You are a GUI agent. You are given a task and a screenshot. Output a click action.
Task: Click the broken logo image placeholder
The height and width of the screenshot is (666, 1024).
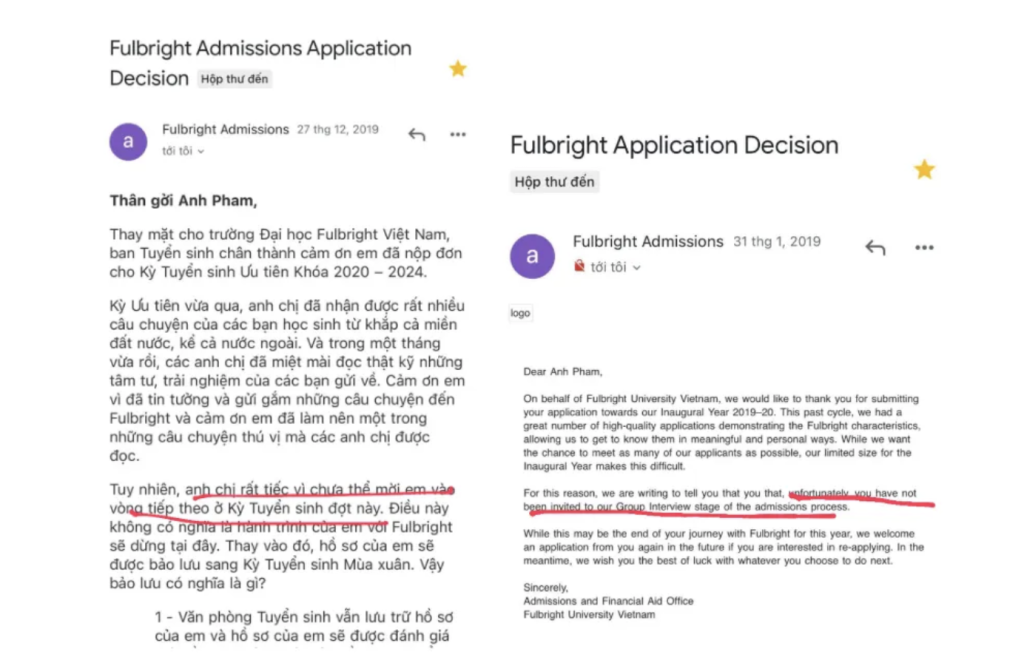point(520,313)
